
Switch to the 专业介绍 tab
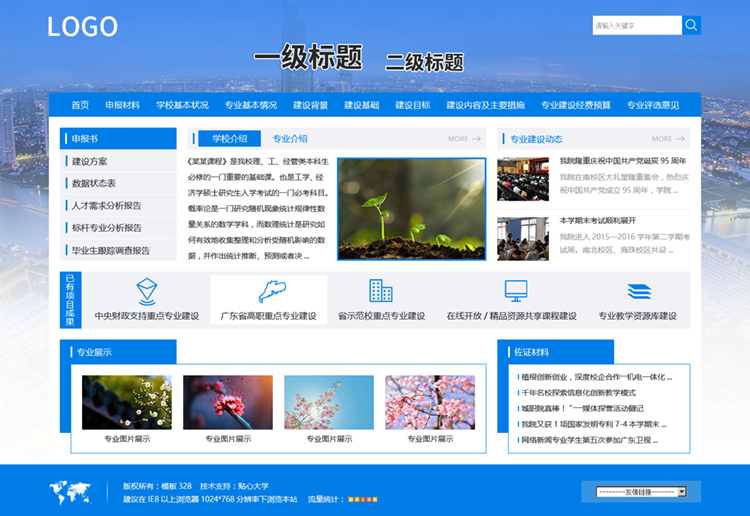290,139
